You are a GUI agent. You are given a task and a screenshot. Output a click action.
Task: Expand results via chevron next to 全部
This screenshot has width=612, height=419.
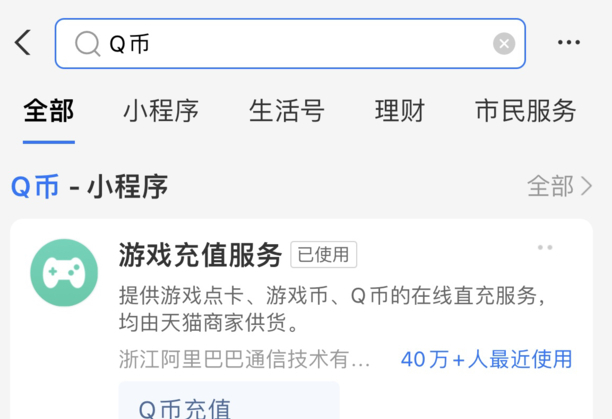(587, 186)
